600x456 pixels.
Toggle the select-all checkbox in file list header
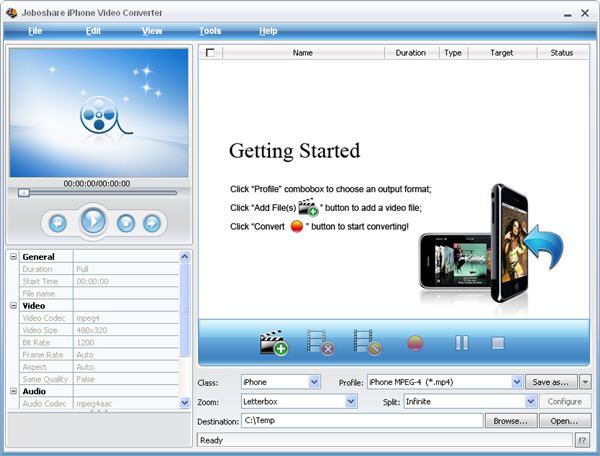[x=210, y=52]
